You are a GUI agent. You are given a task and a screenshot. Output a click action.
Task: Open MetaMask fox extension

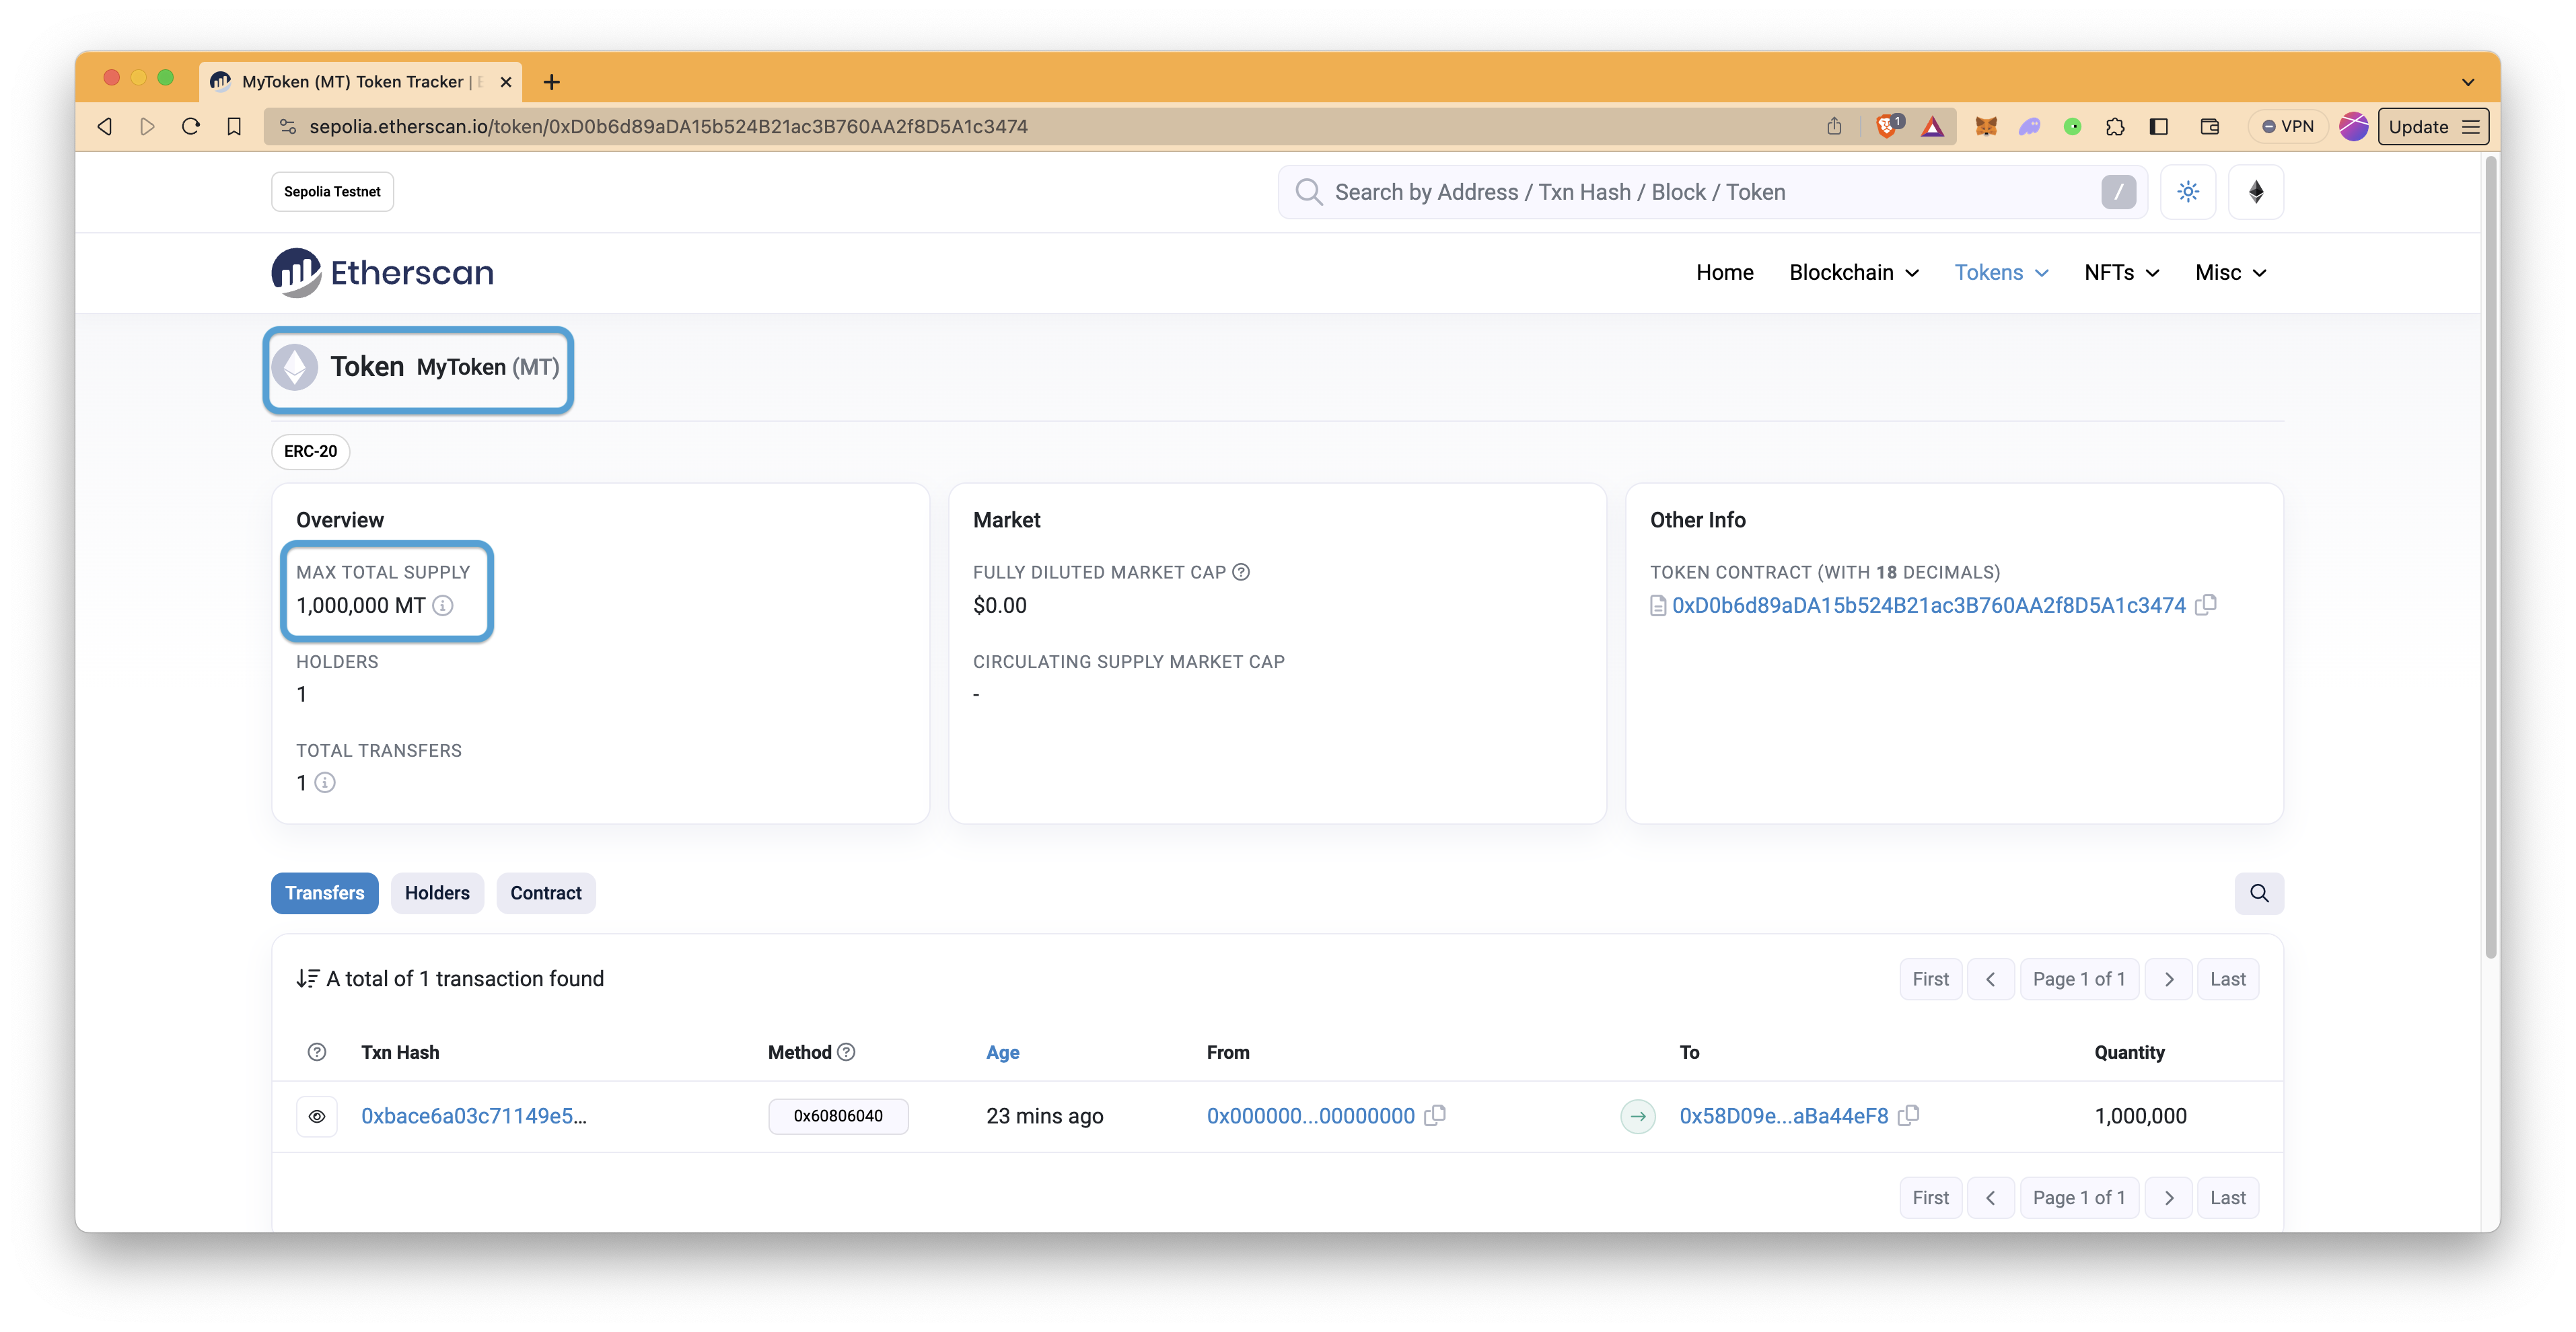point(1986,126)
